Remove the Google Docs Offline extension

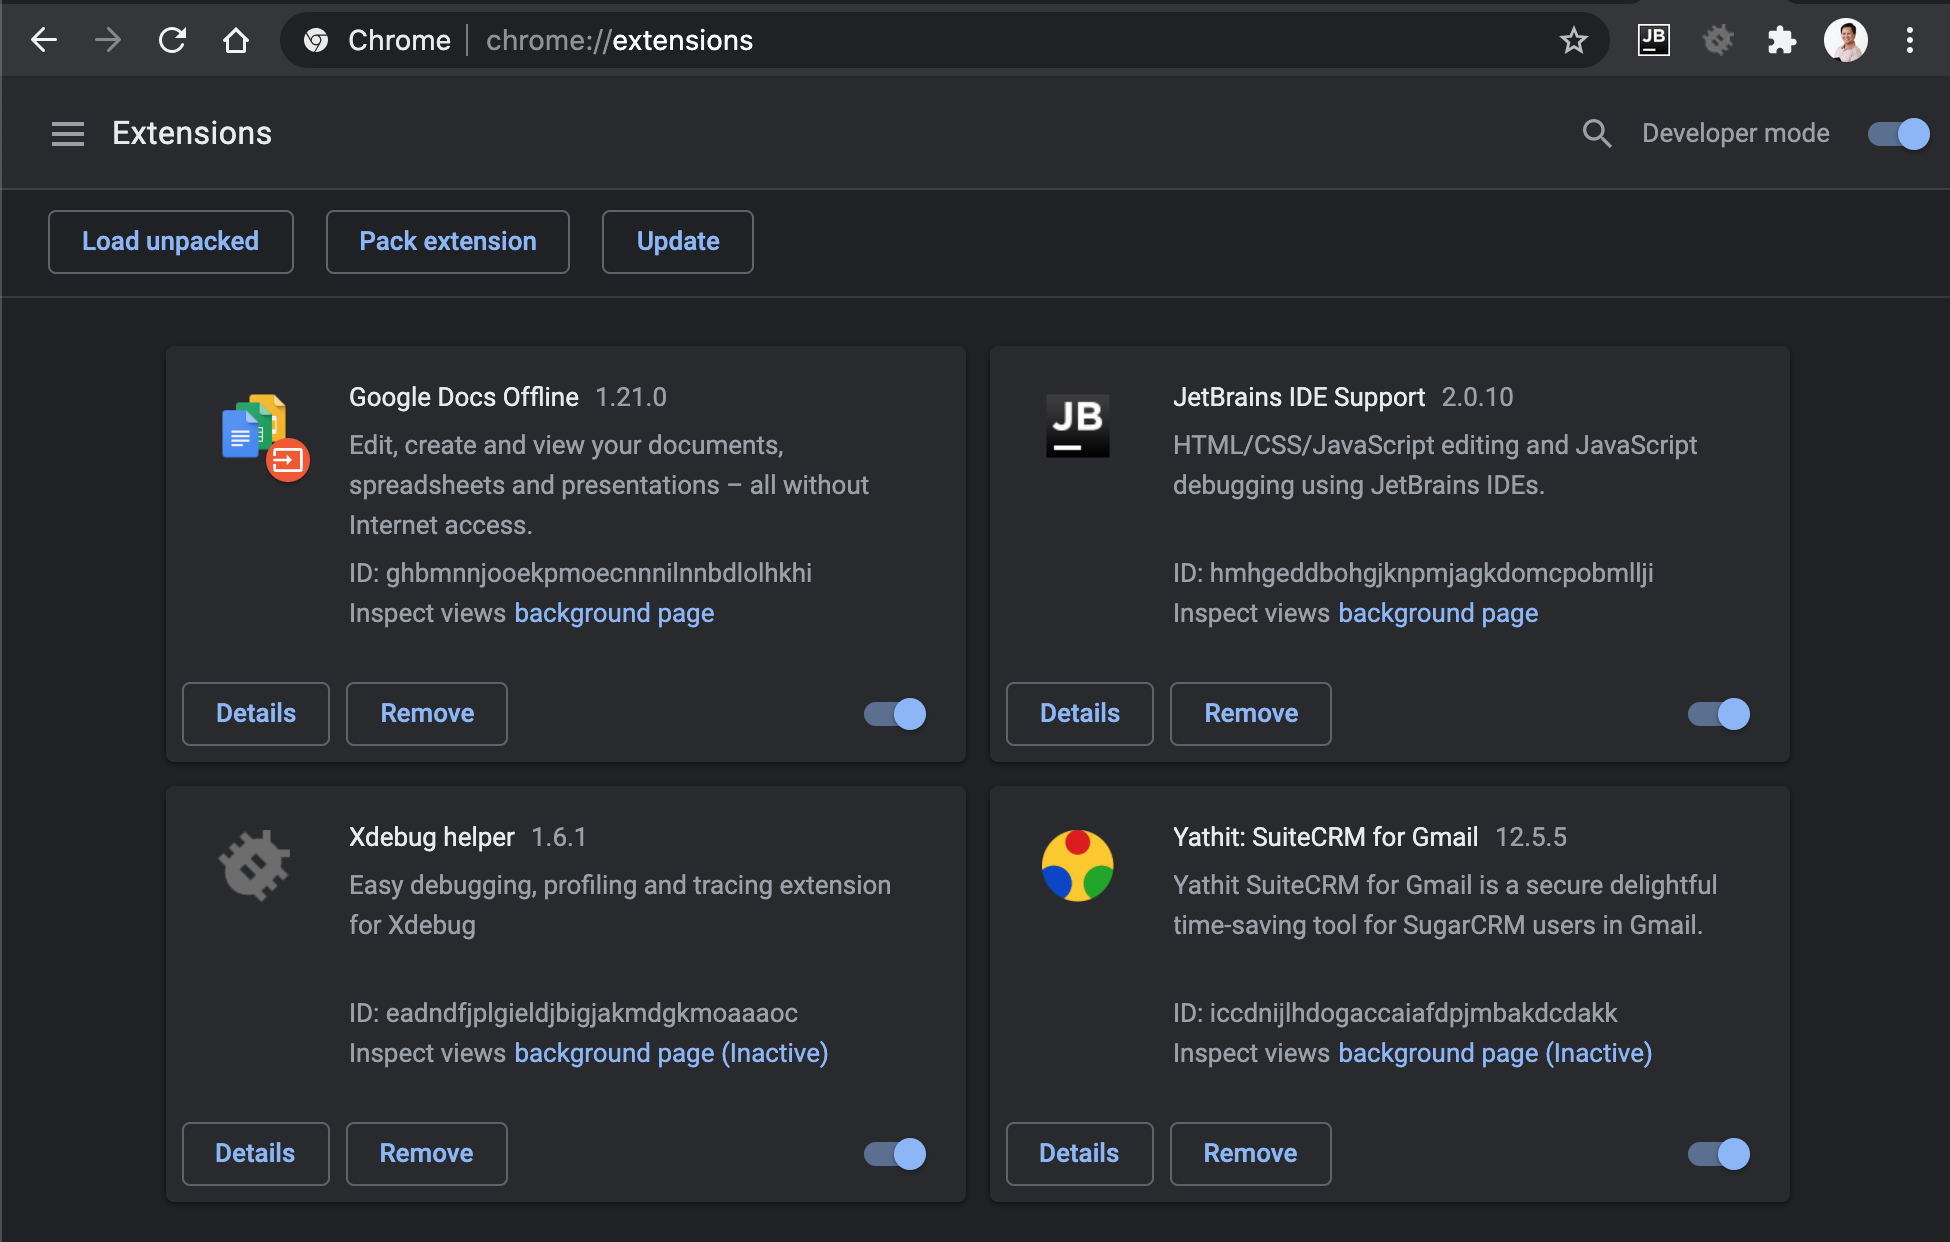(x=425, y=712)
